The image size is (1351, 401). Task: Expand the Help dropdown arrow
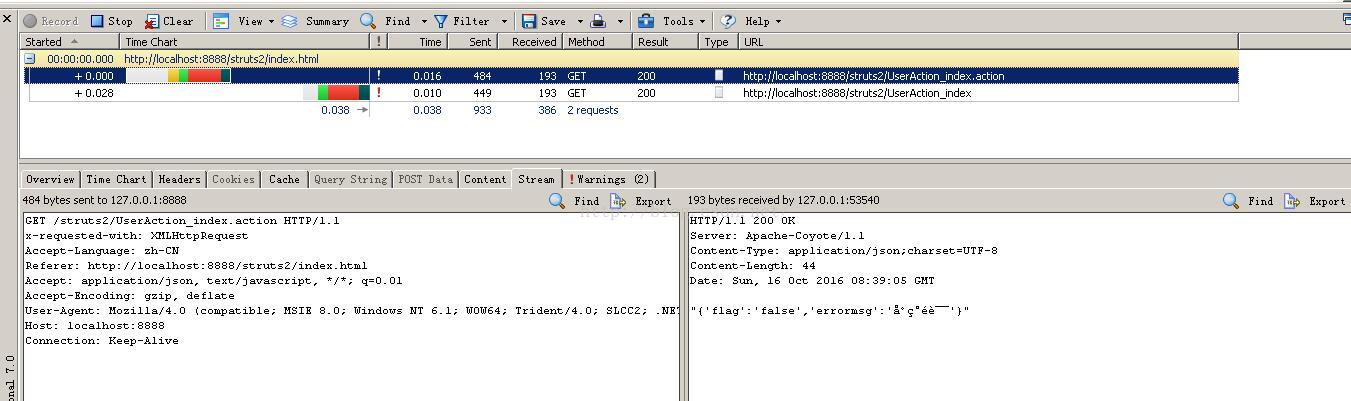tap(778, 21)
